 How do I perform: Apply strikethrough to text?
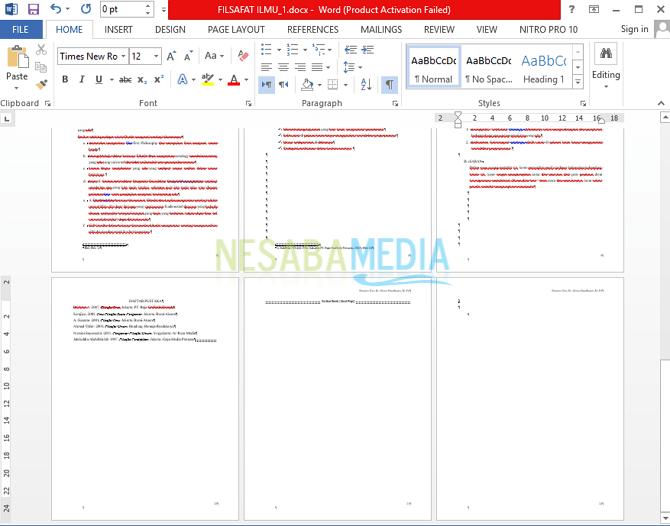(125, 80)
